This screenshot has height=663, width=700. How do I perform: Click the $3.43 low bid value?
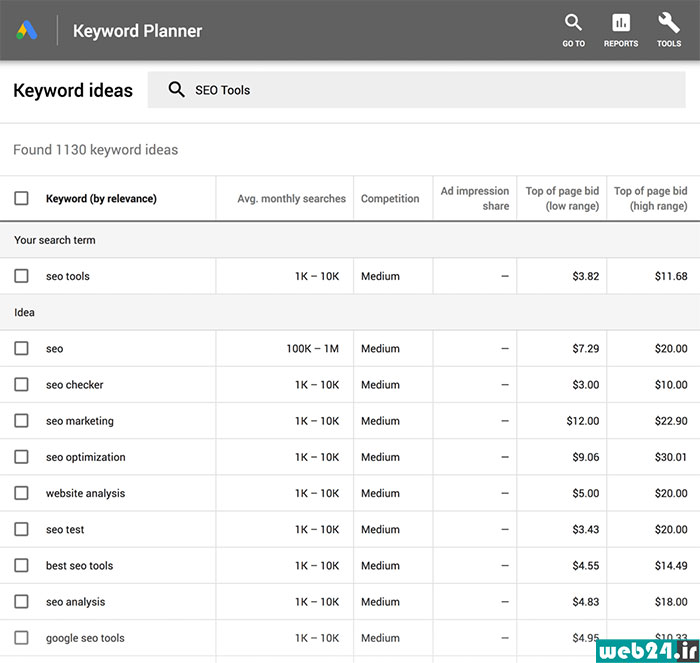click(x=586, y=529)
